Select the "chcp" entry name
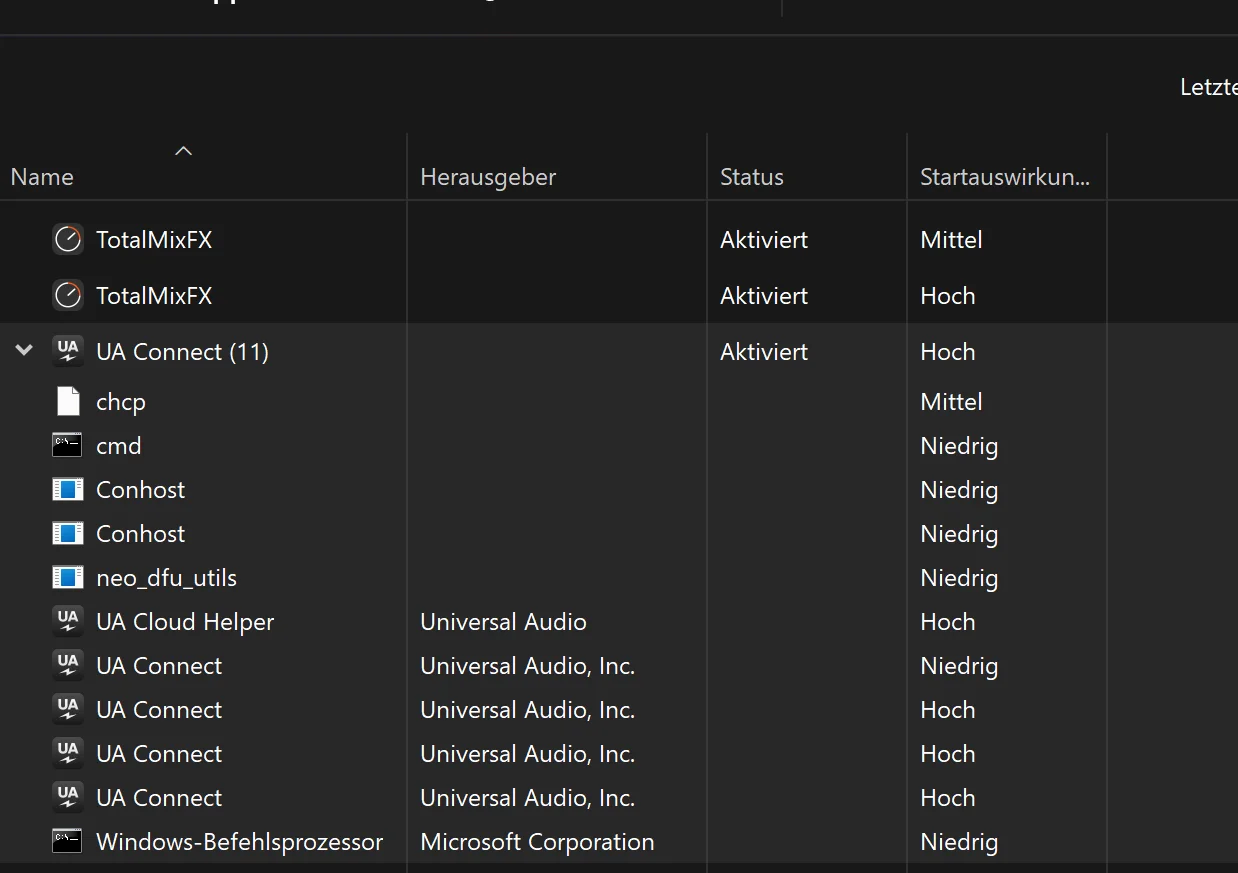This screenshot has width=1238, height=873. (x=121, y=402)
